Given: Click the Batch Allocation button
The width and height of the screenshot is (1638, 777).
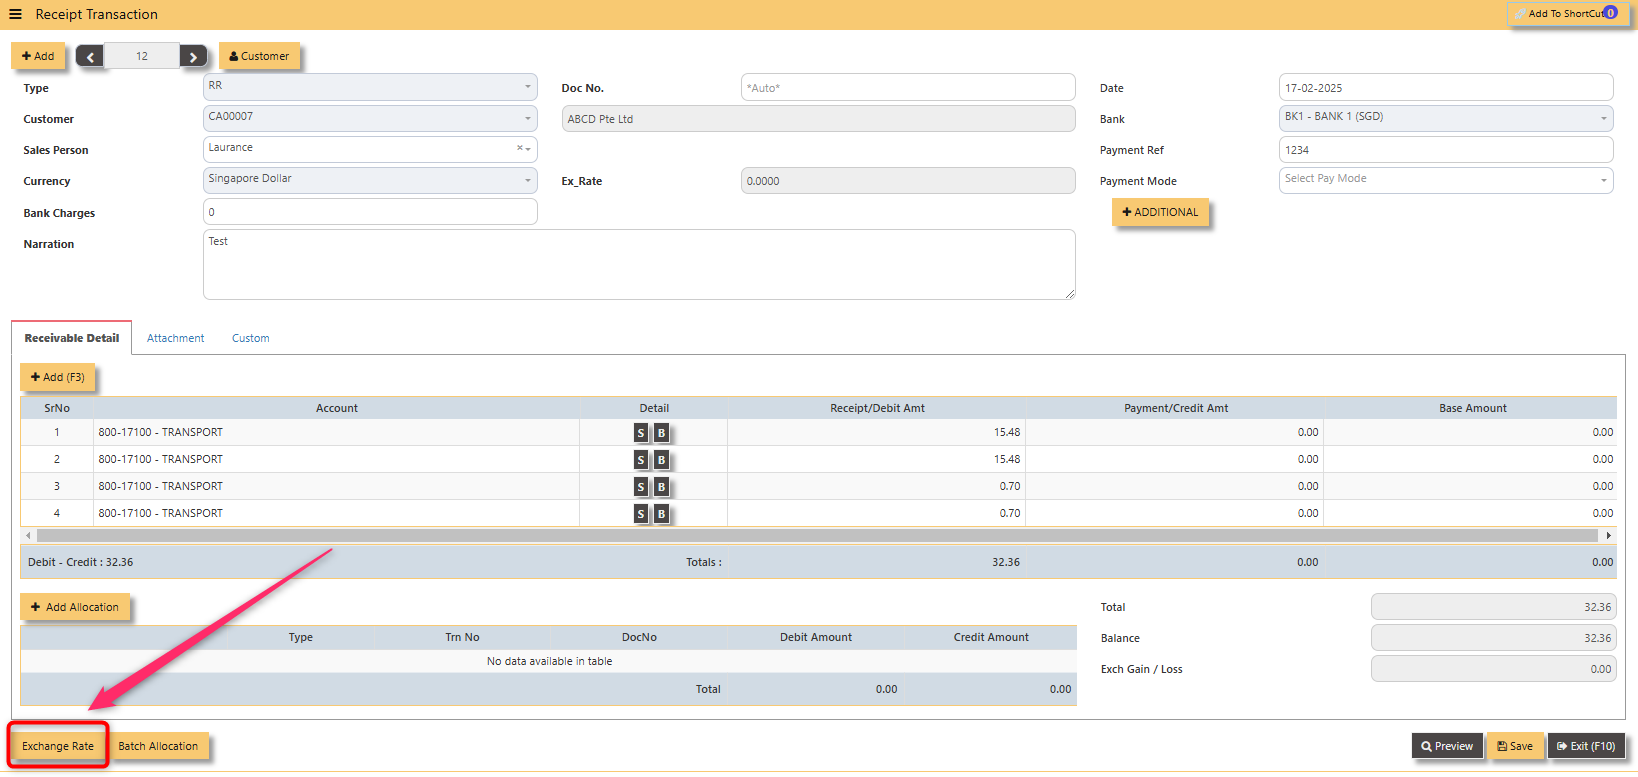Looking at the screenshot, I should pos(158,746).
